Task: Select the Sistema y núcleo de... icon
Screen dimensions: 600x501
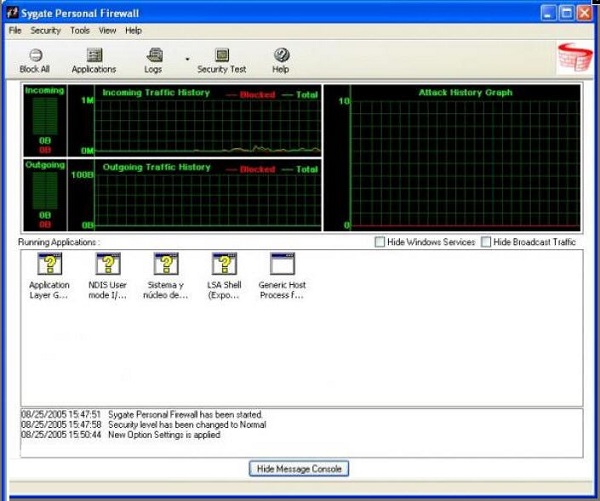Action: tap(166, 263)
